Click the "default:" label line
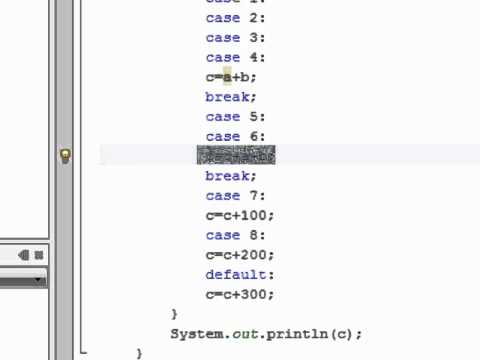The image size is (480, 360). pyautogui.click(x=240, y=275)
